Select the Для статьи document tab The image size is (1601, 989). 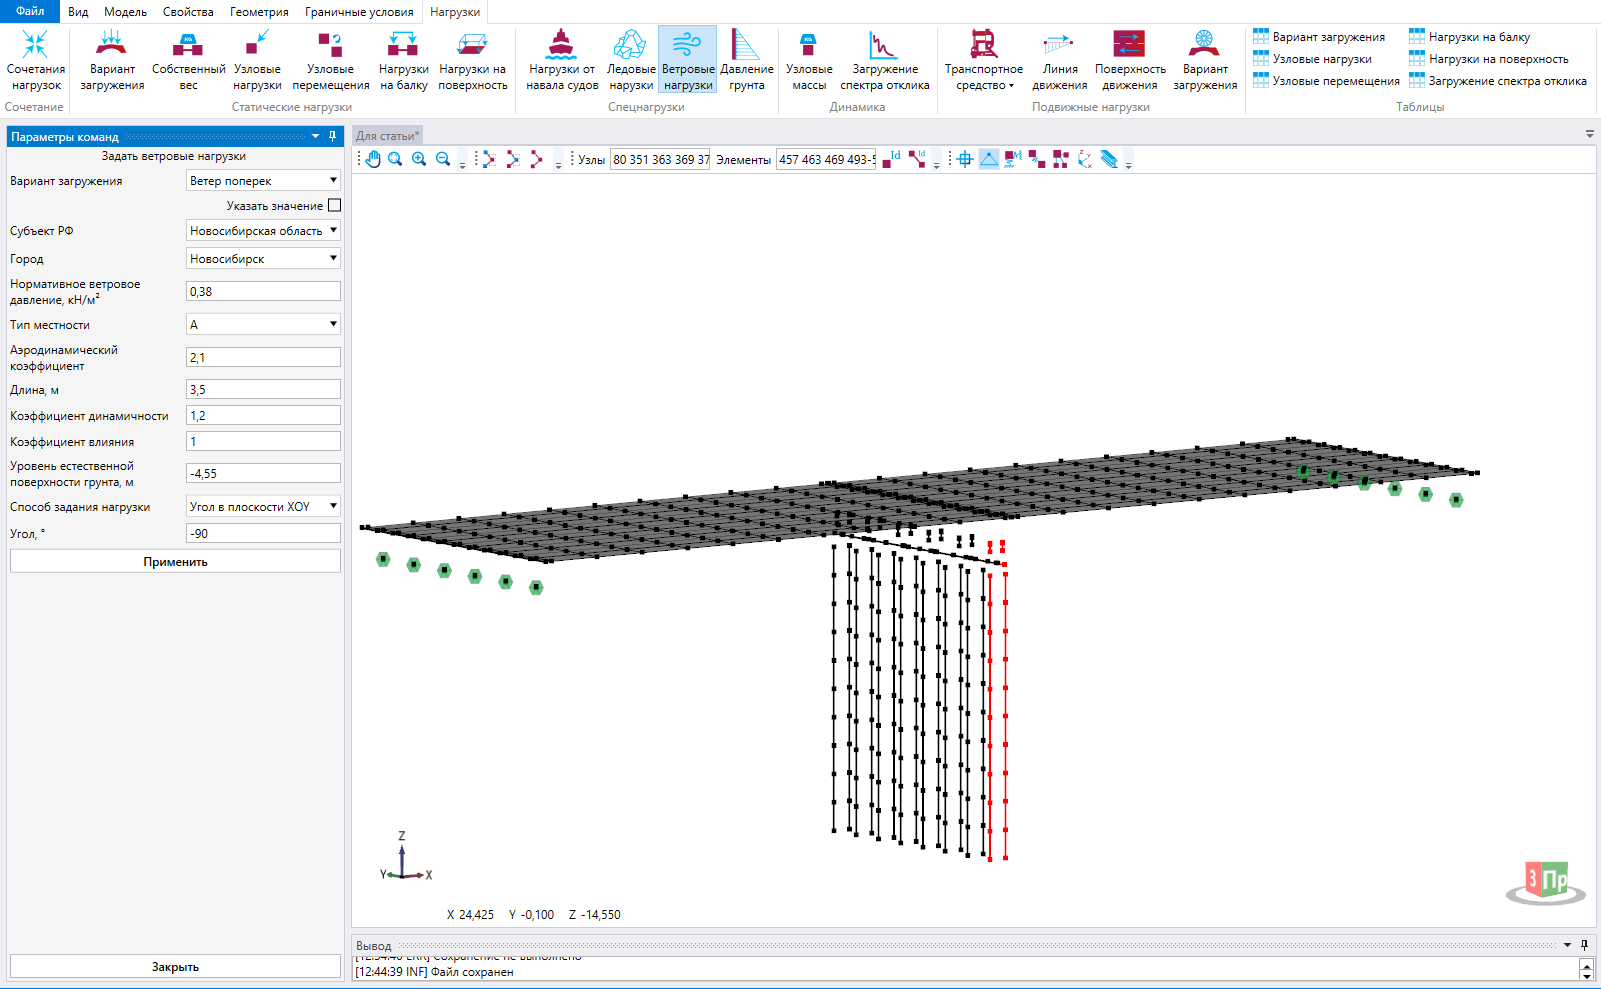[x=388, y=135]
